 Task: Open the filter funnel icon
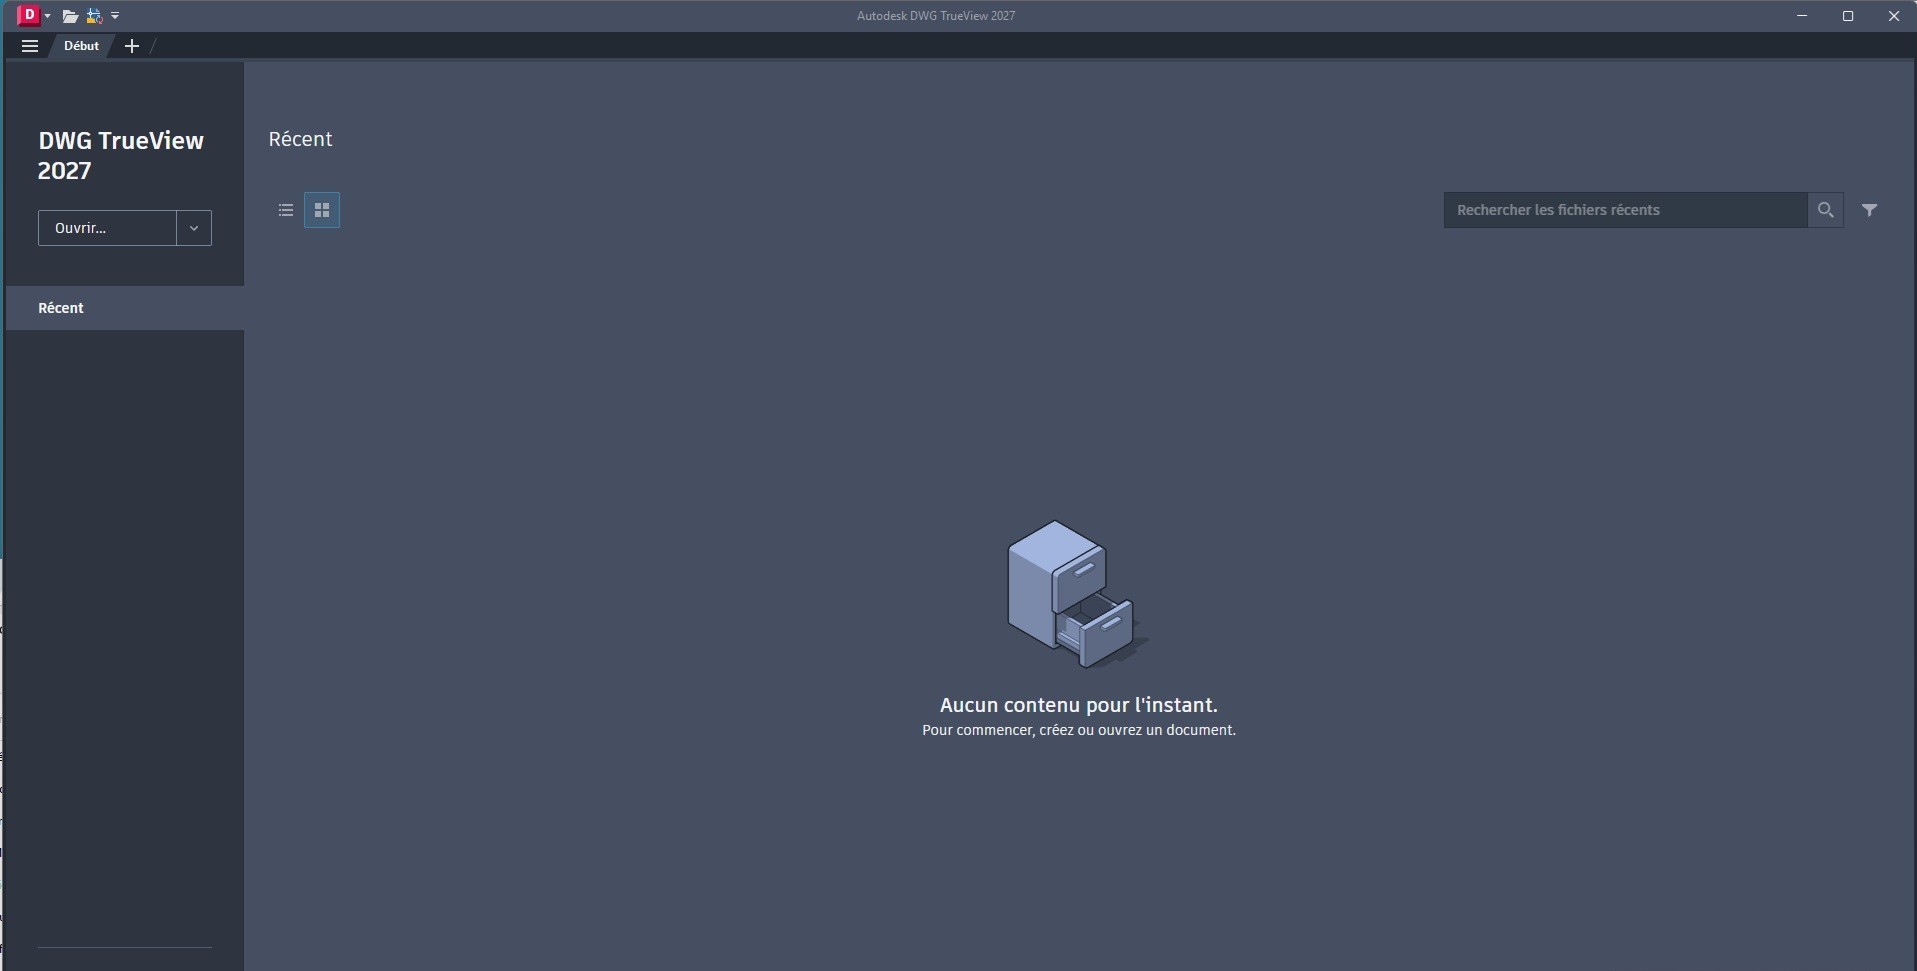(x=1869, y=210)
